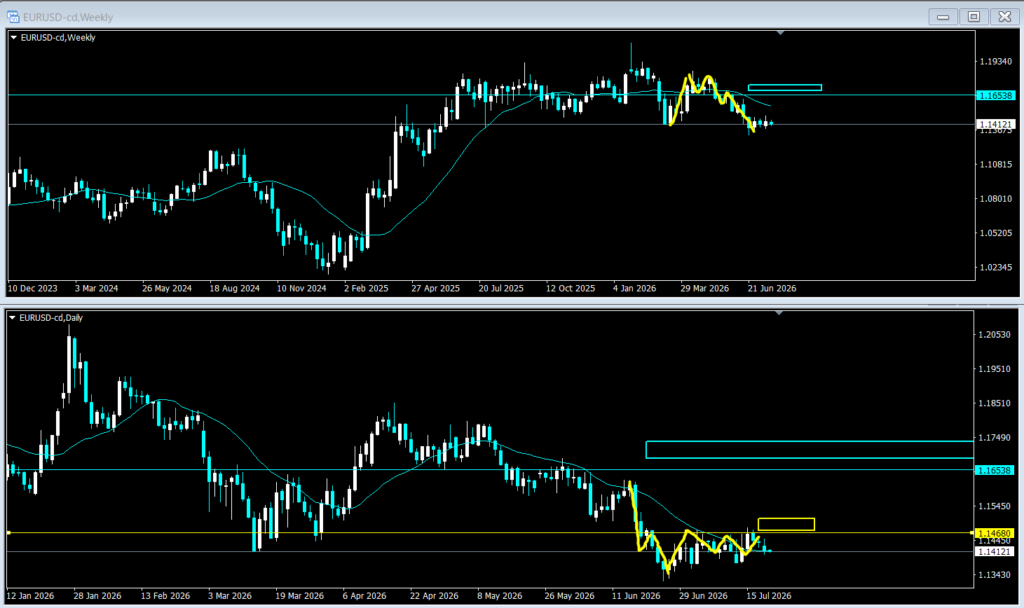Select cyan rectangle object on Weekly chart
The image size is (1024, 608).
click(784, 88)
